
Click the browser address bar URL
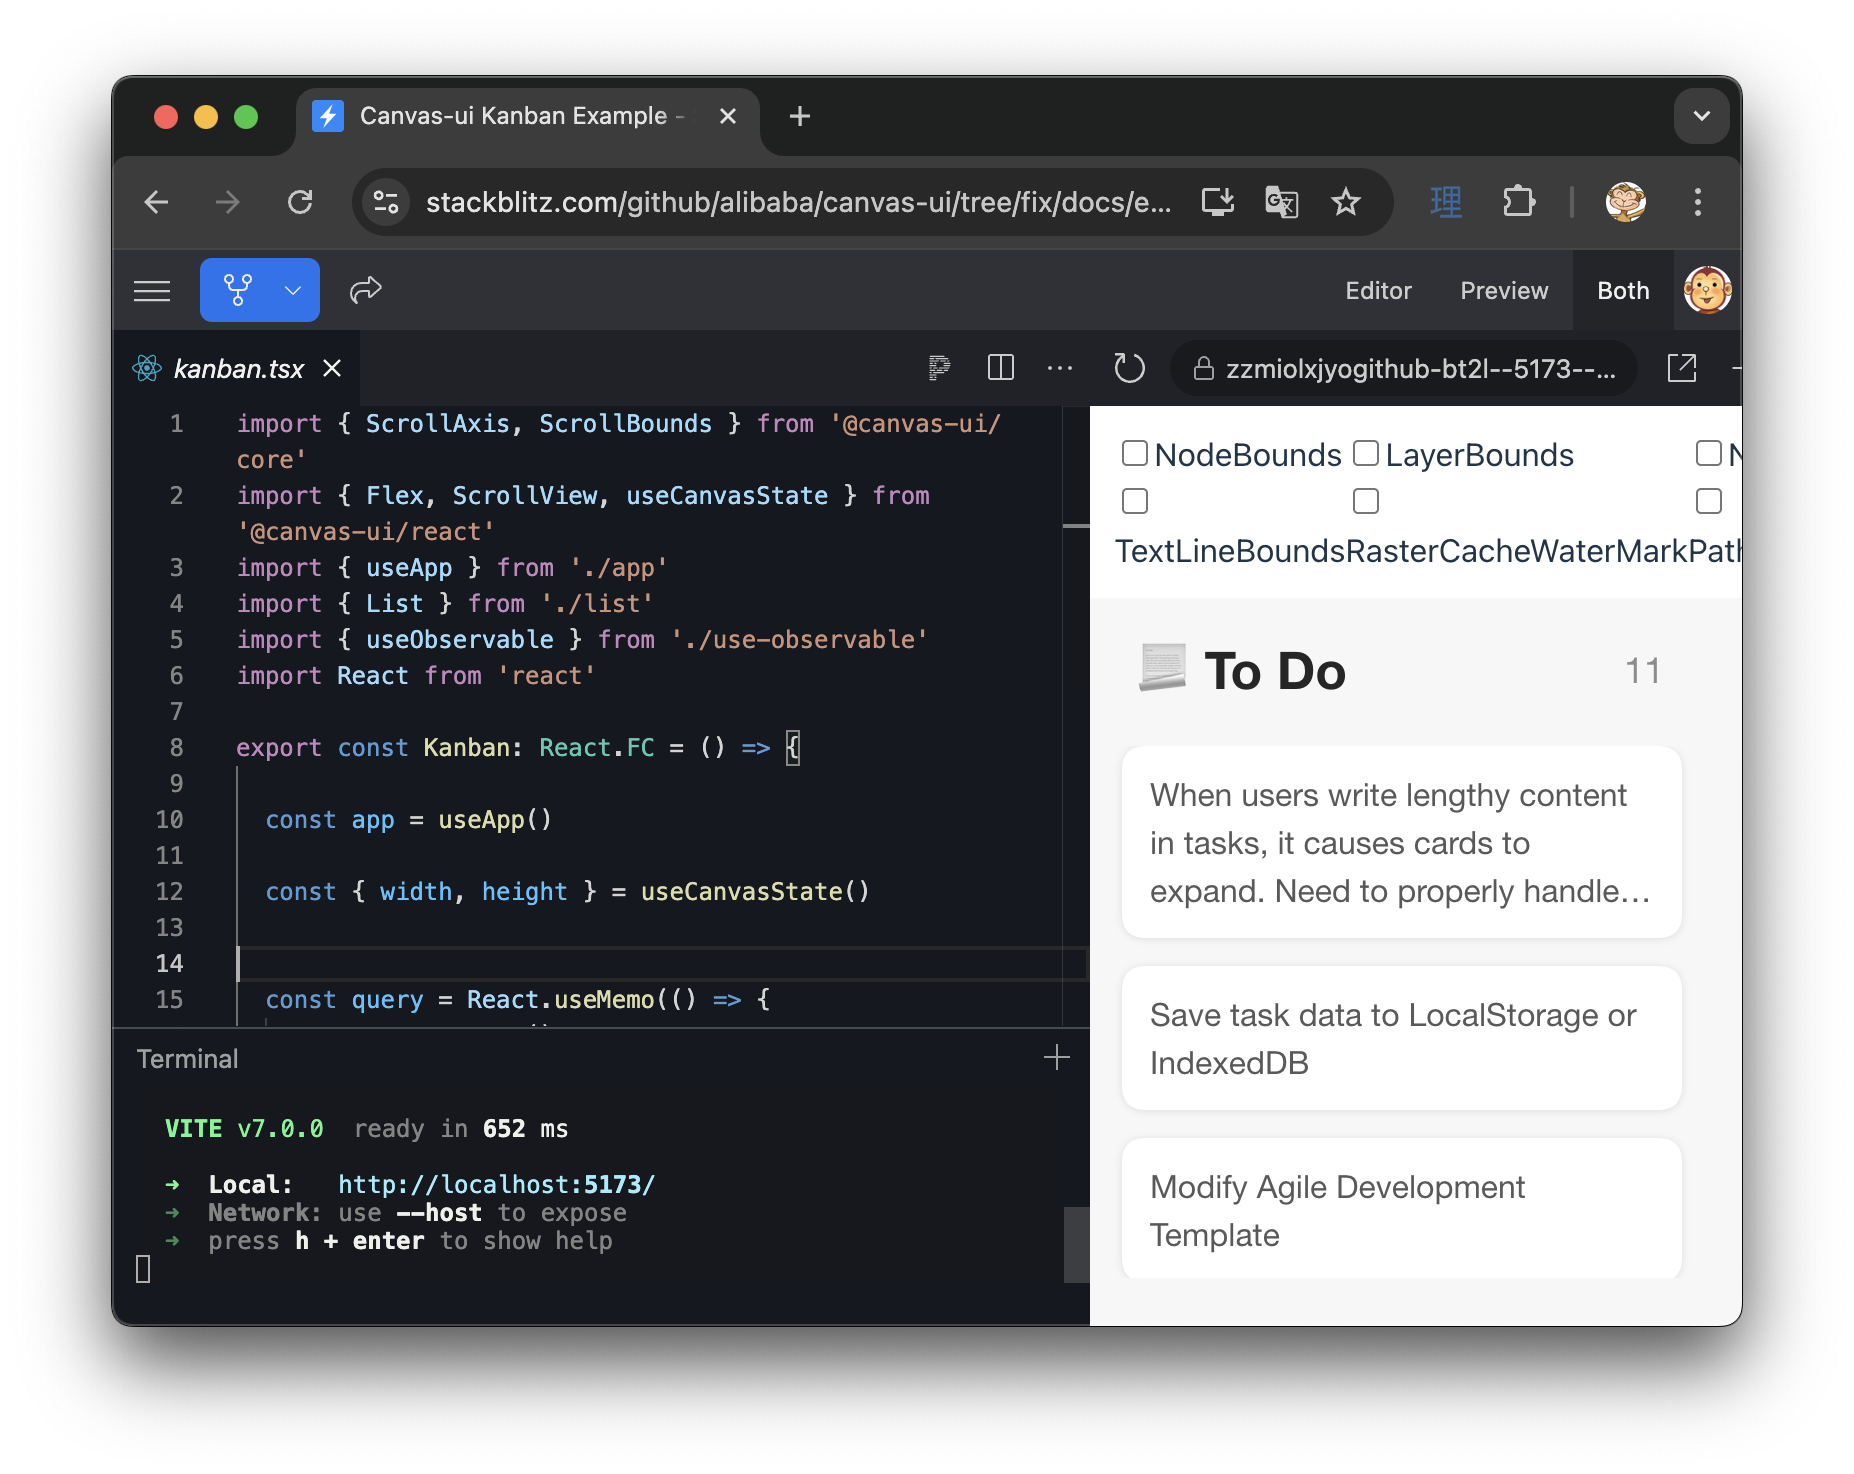798,203
